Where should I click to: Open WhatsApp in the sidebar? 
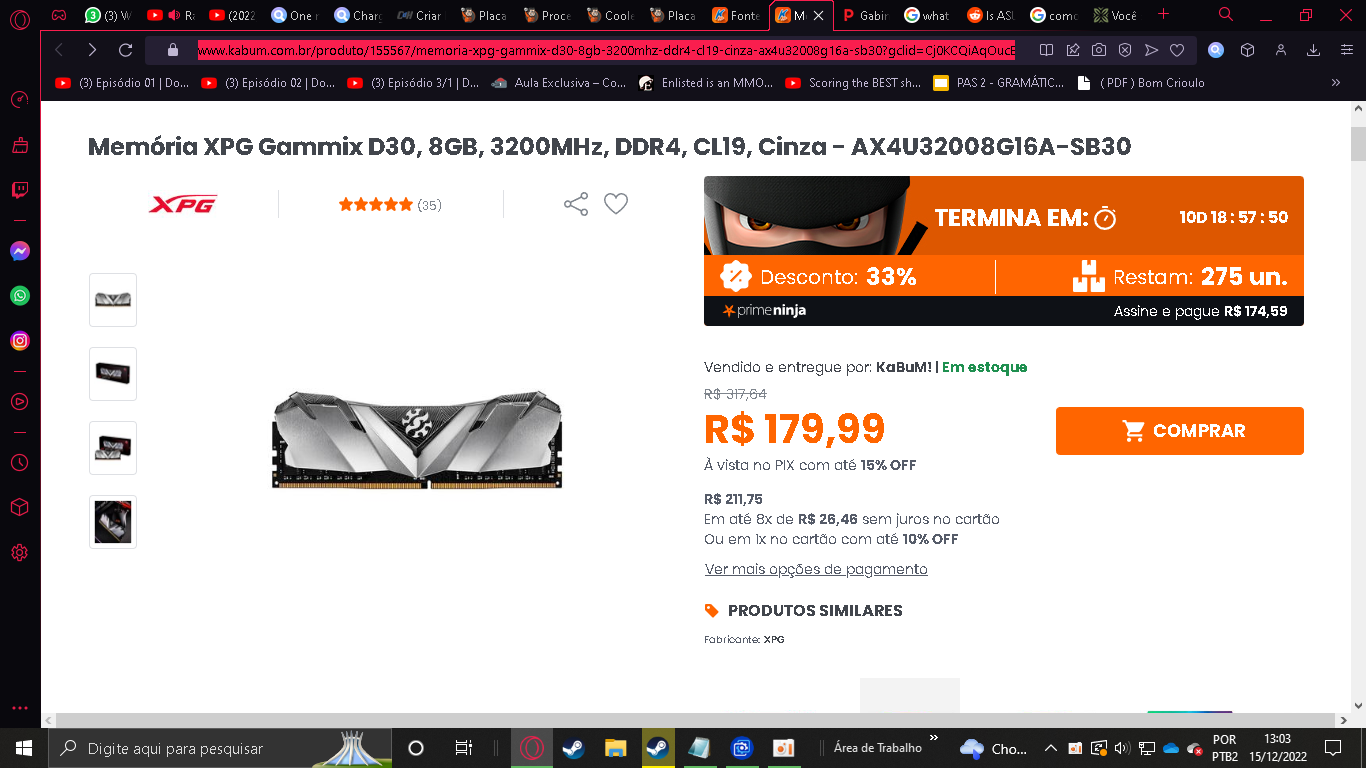pos(20,296)
